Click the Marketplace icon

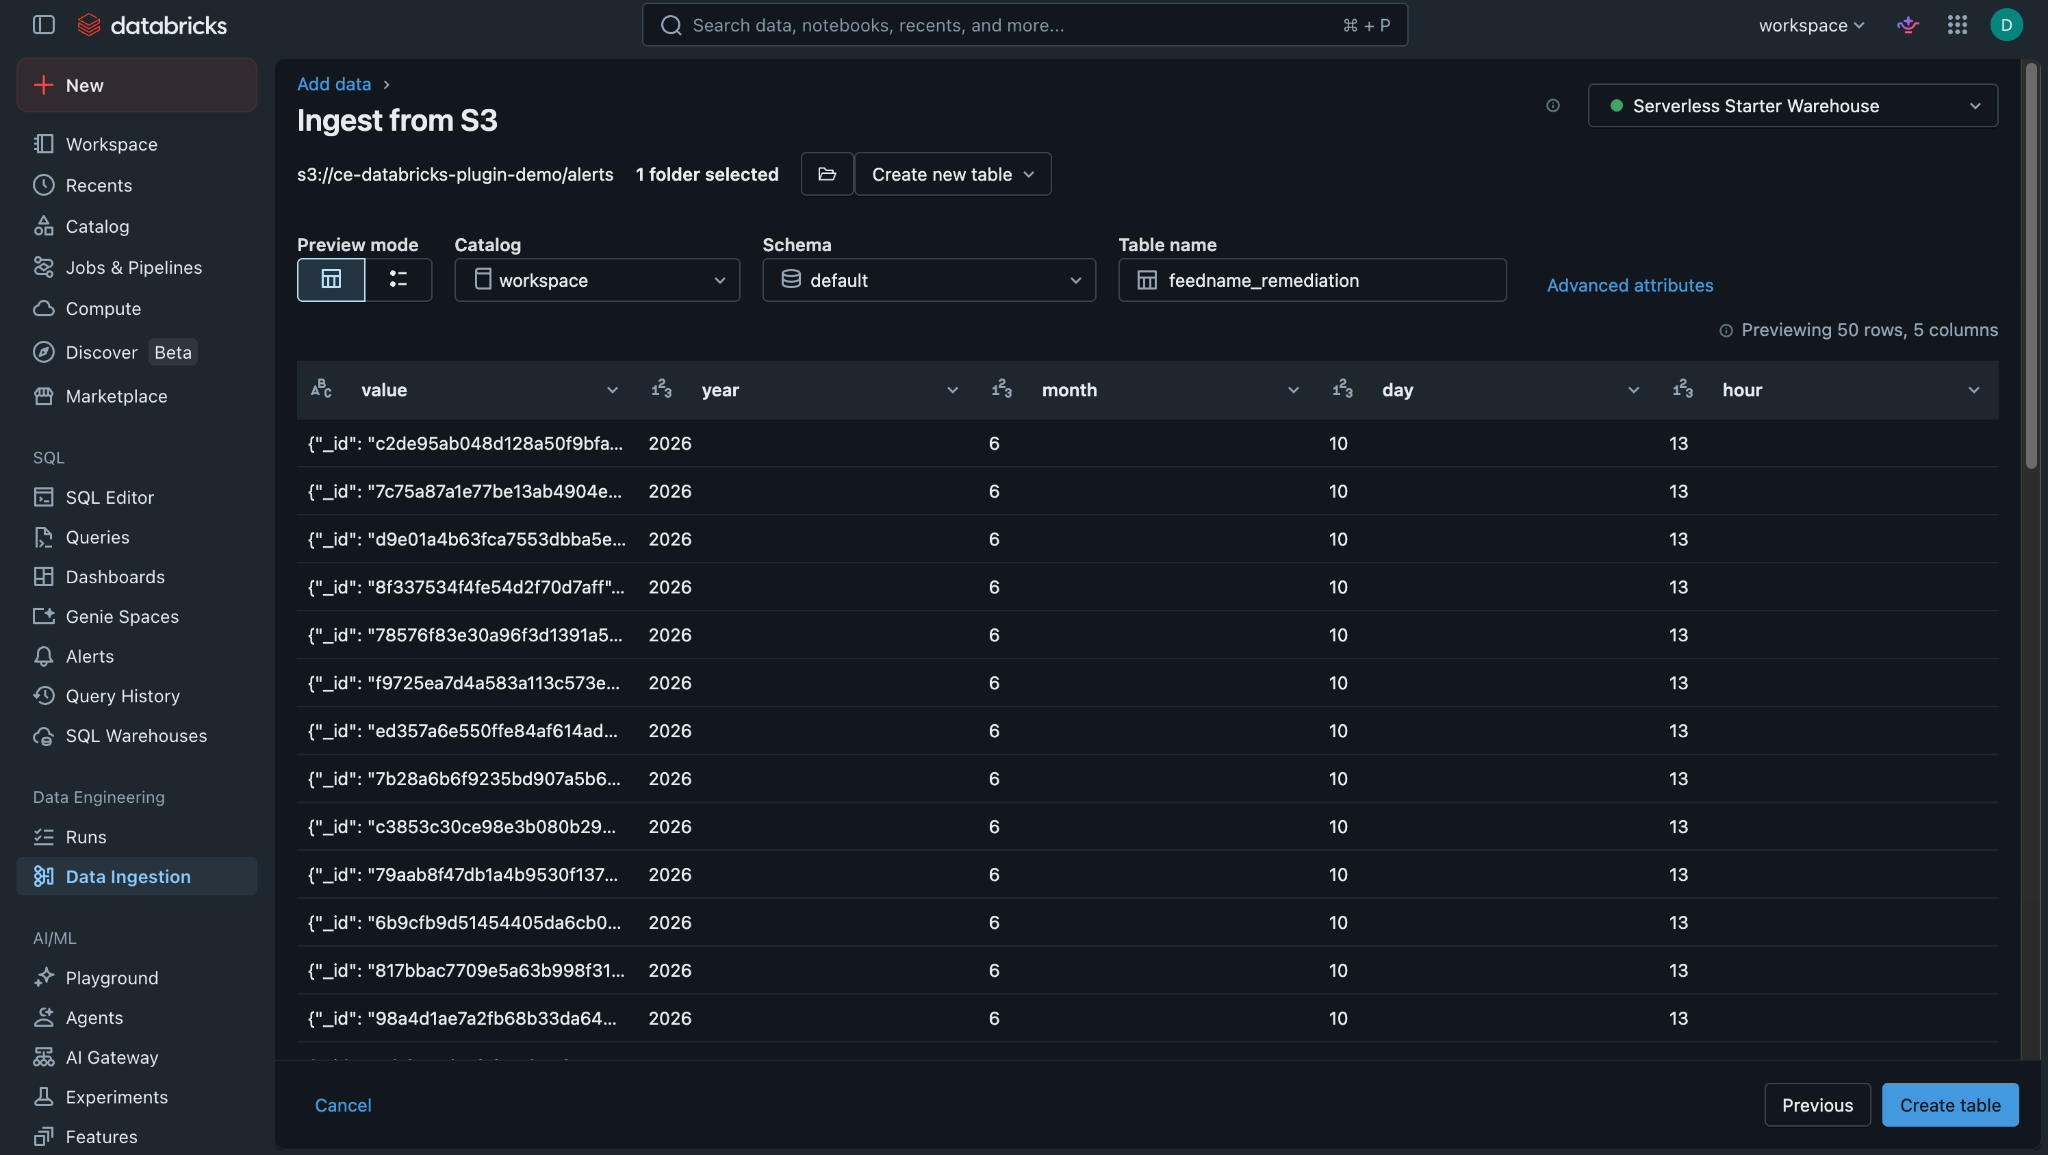pos(44,396)
